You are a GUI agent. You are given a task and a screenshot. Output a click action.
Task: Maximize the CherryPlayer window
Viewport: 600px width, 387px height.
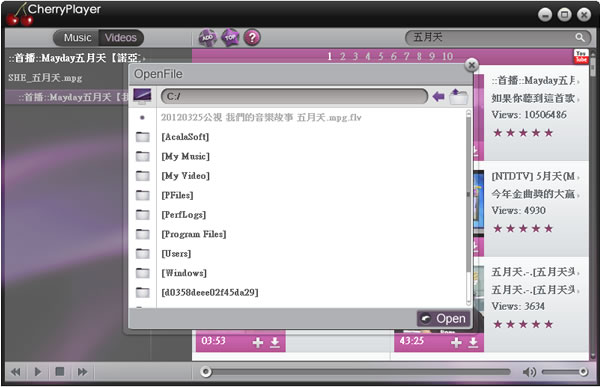(x=564, y=15)
